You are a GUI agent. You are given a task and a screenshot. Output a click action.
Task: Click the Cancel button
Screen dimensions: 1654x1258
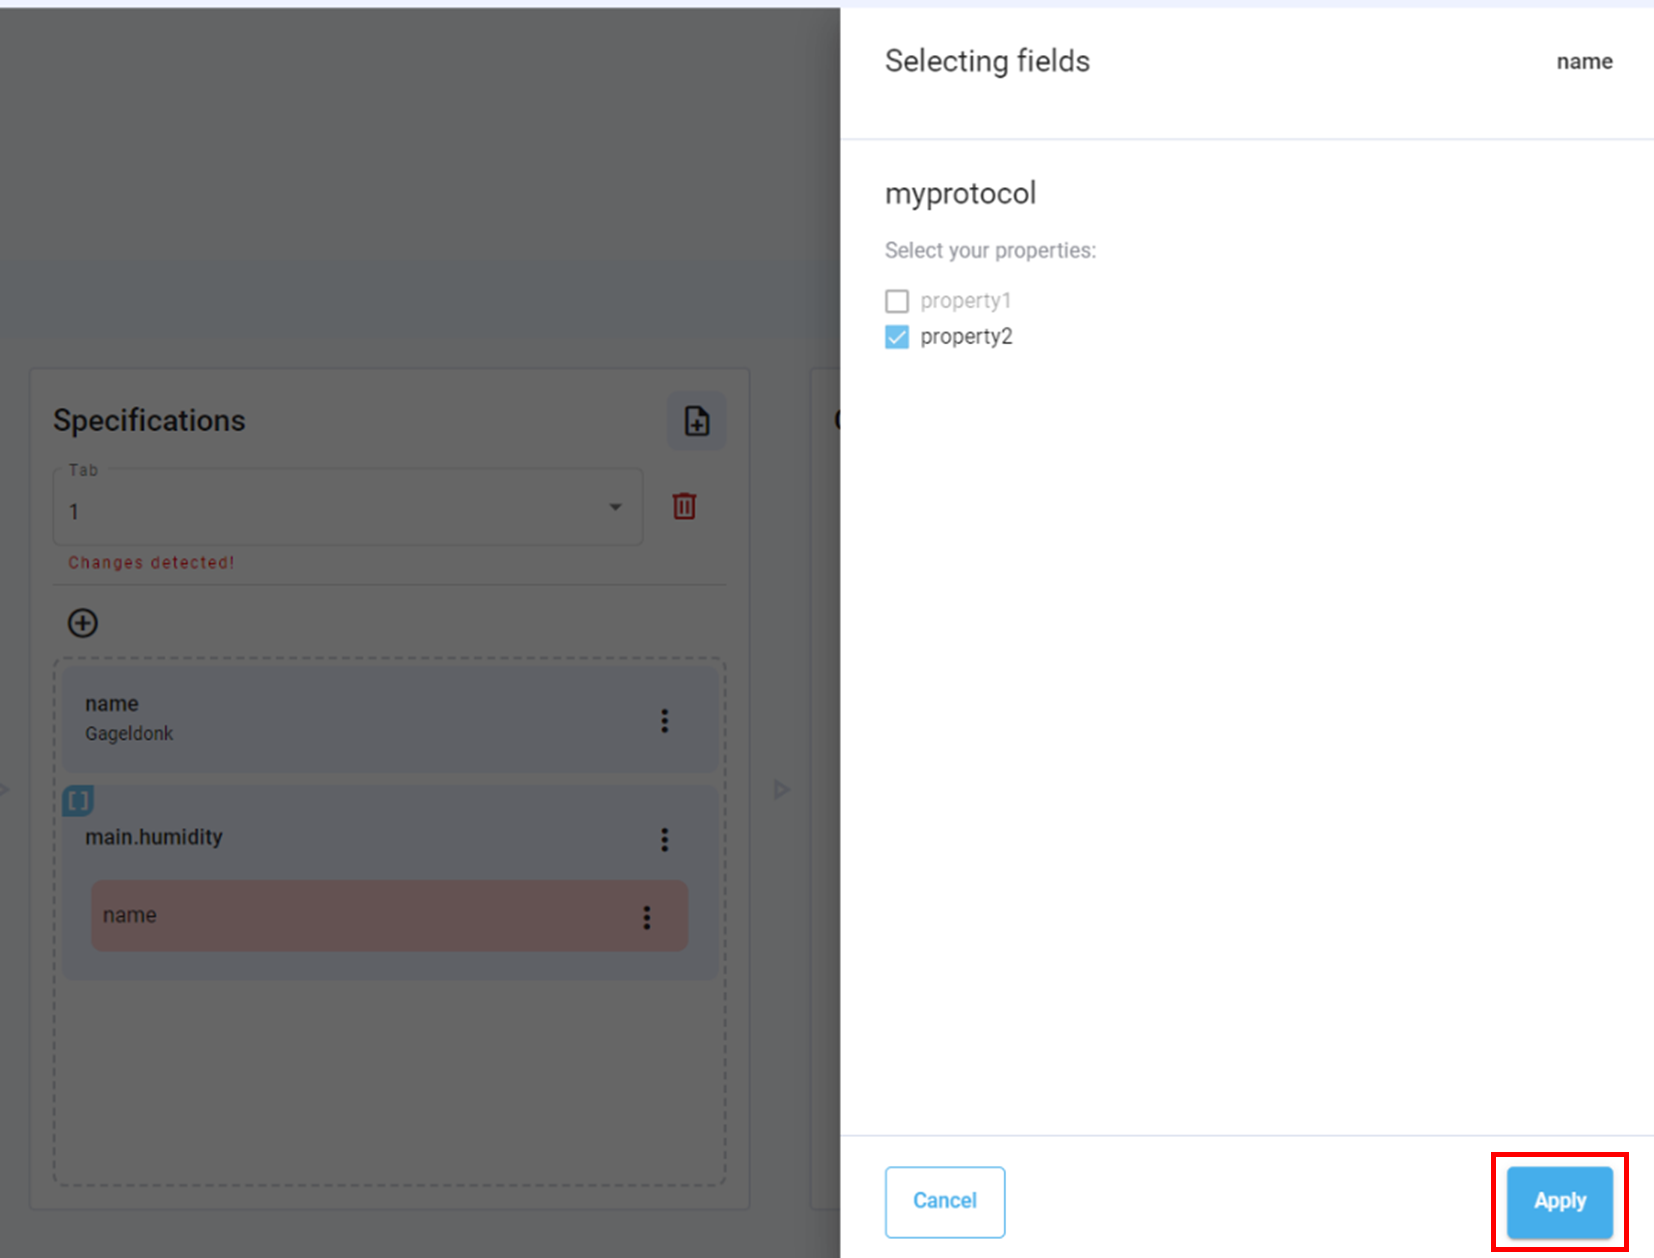coord(944,1201)
